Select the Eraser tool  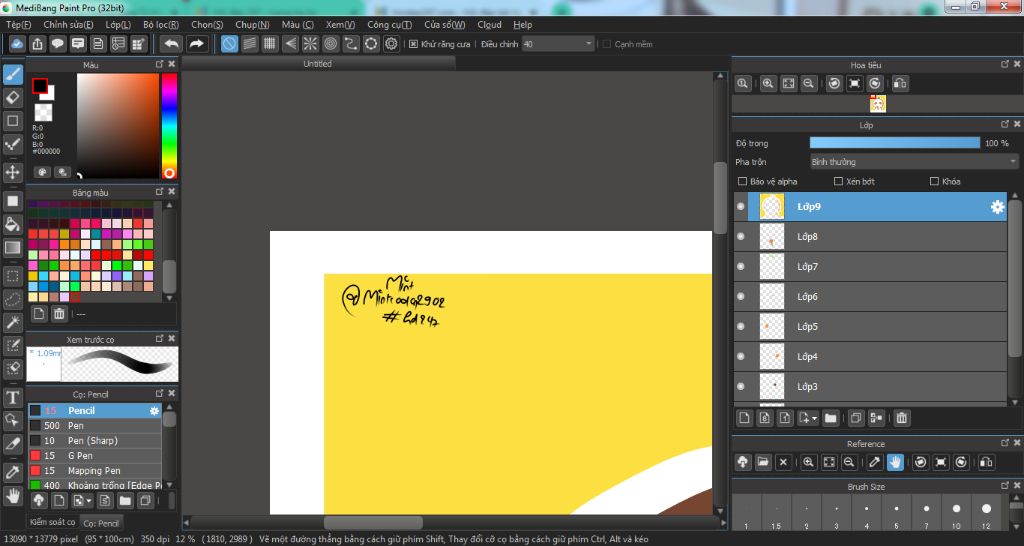click(x=12, y=97)
